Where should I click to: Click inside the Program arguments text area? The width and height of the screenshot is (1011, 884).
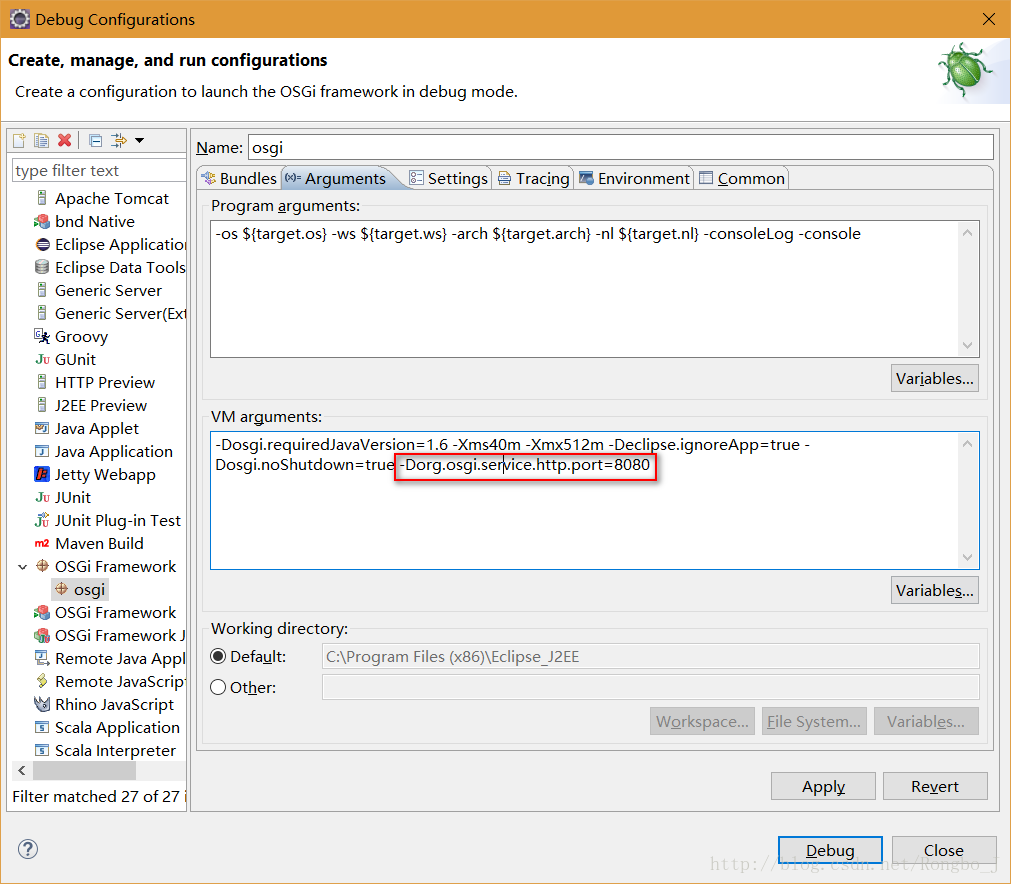pyautogui.click(x=585, y=289)
